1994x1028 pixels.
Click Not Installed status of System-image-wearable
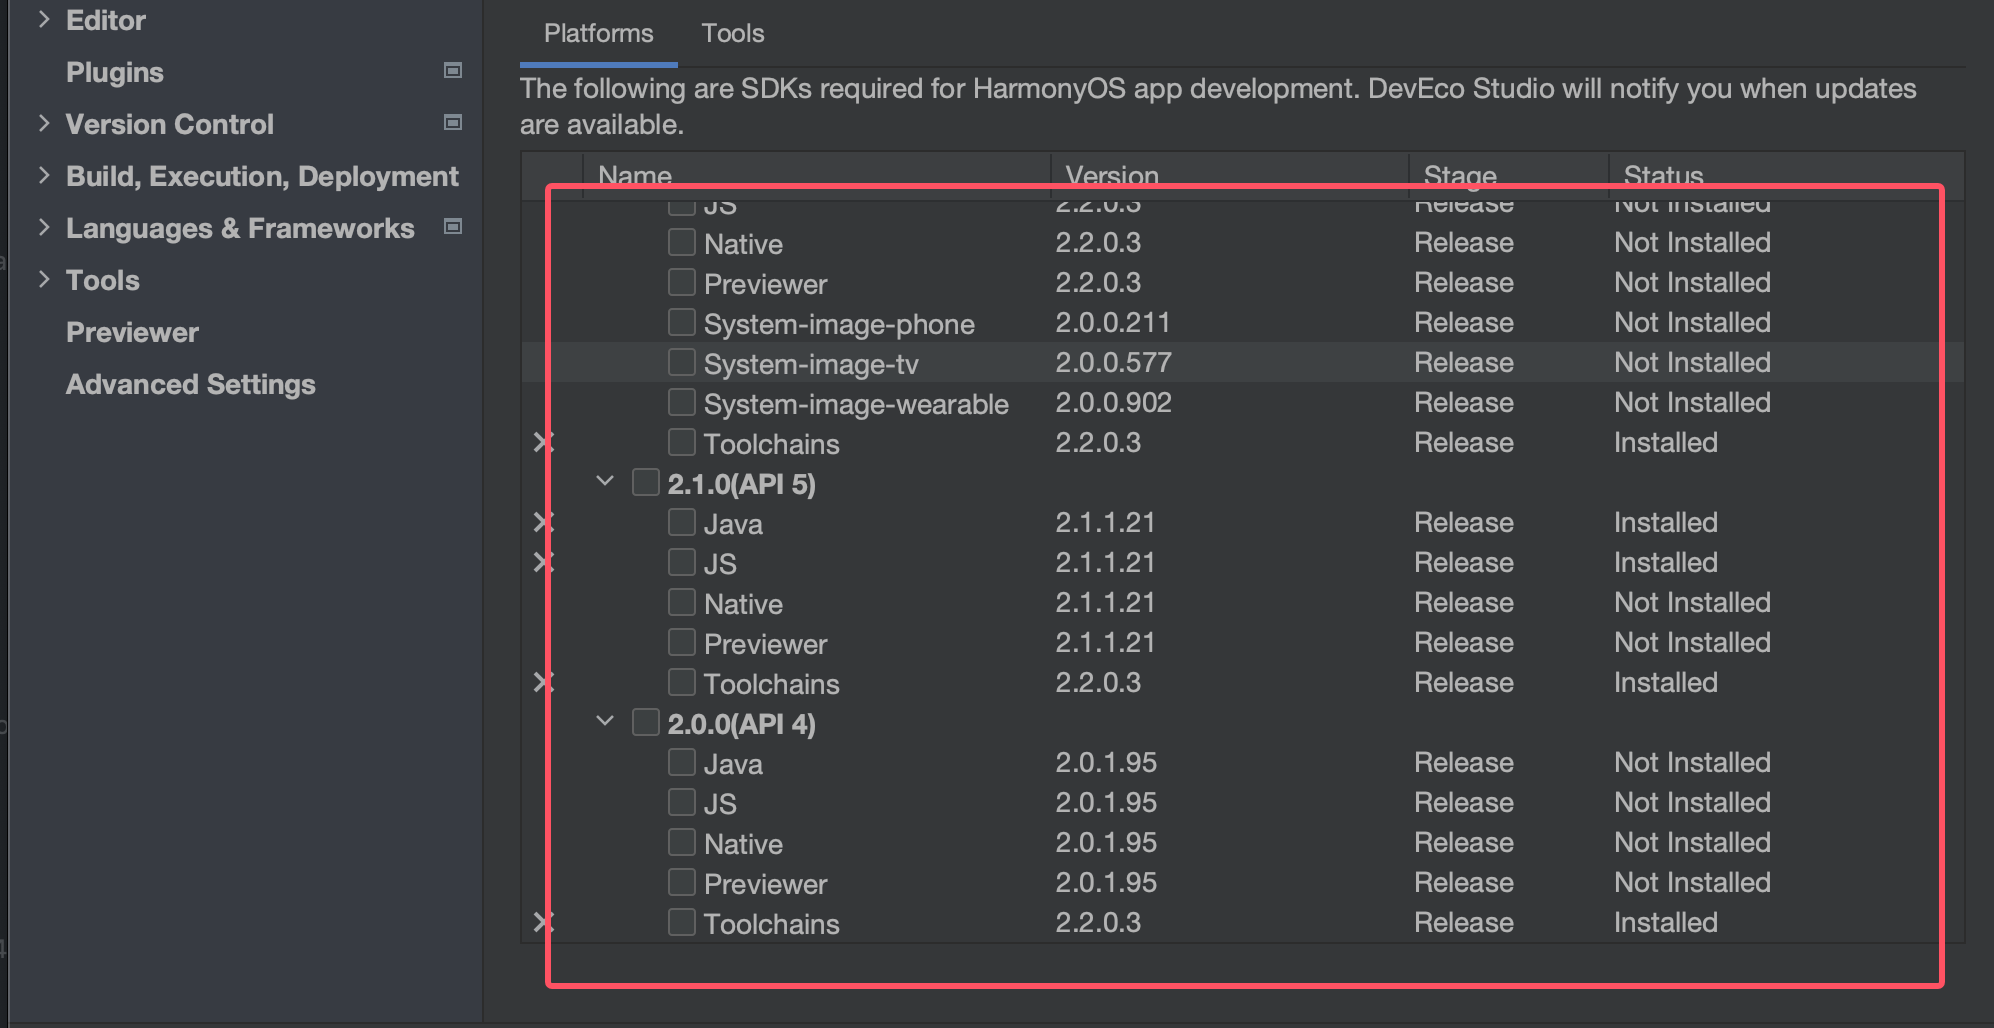pyautogui.click(x=1692, y=402)
